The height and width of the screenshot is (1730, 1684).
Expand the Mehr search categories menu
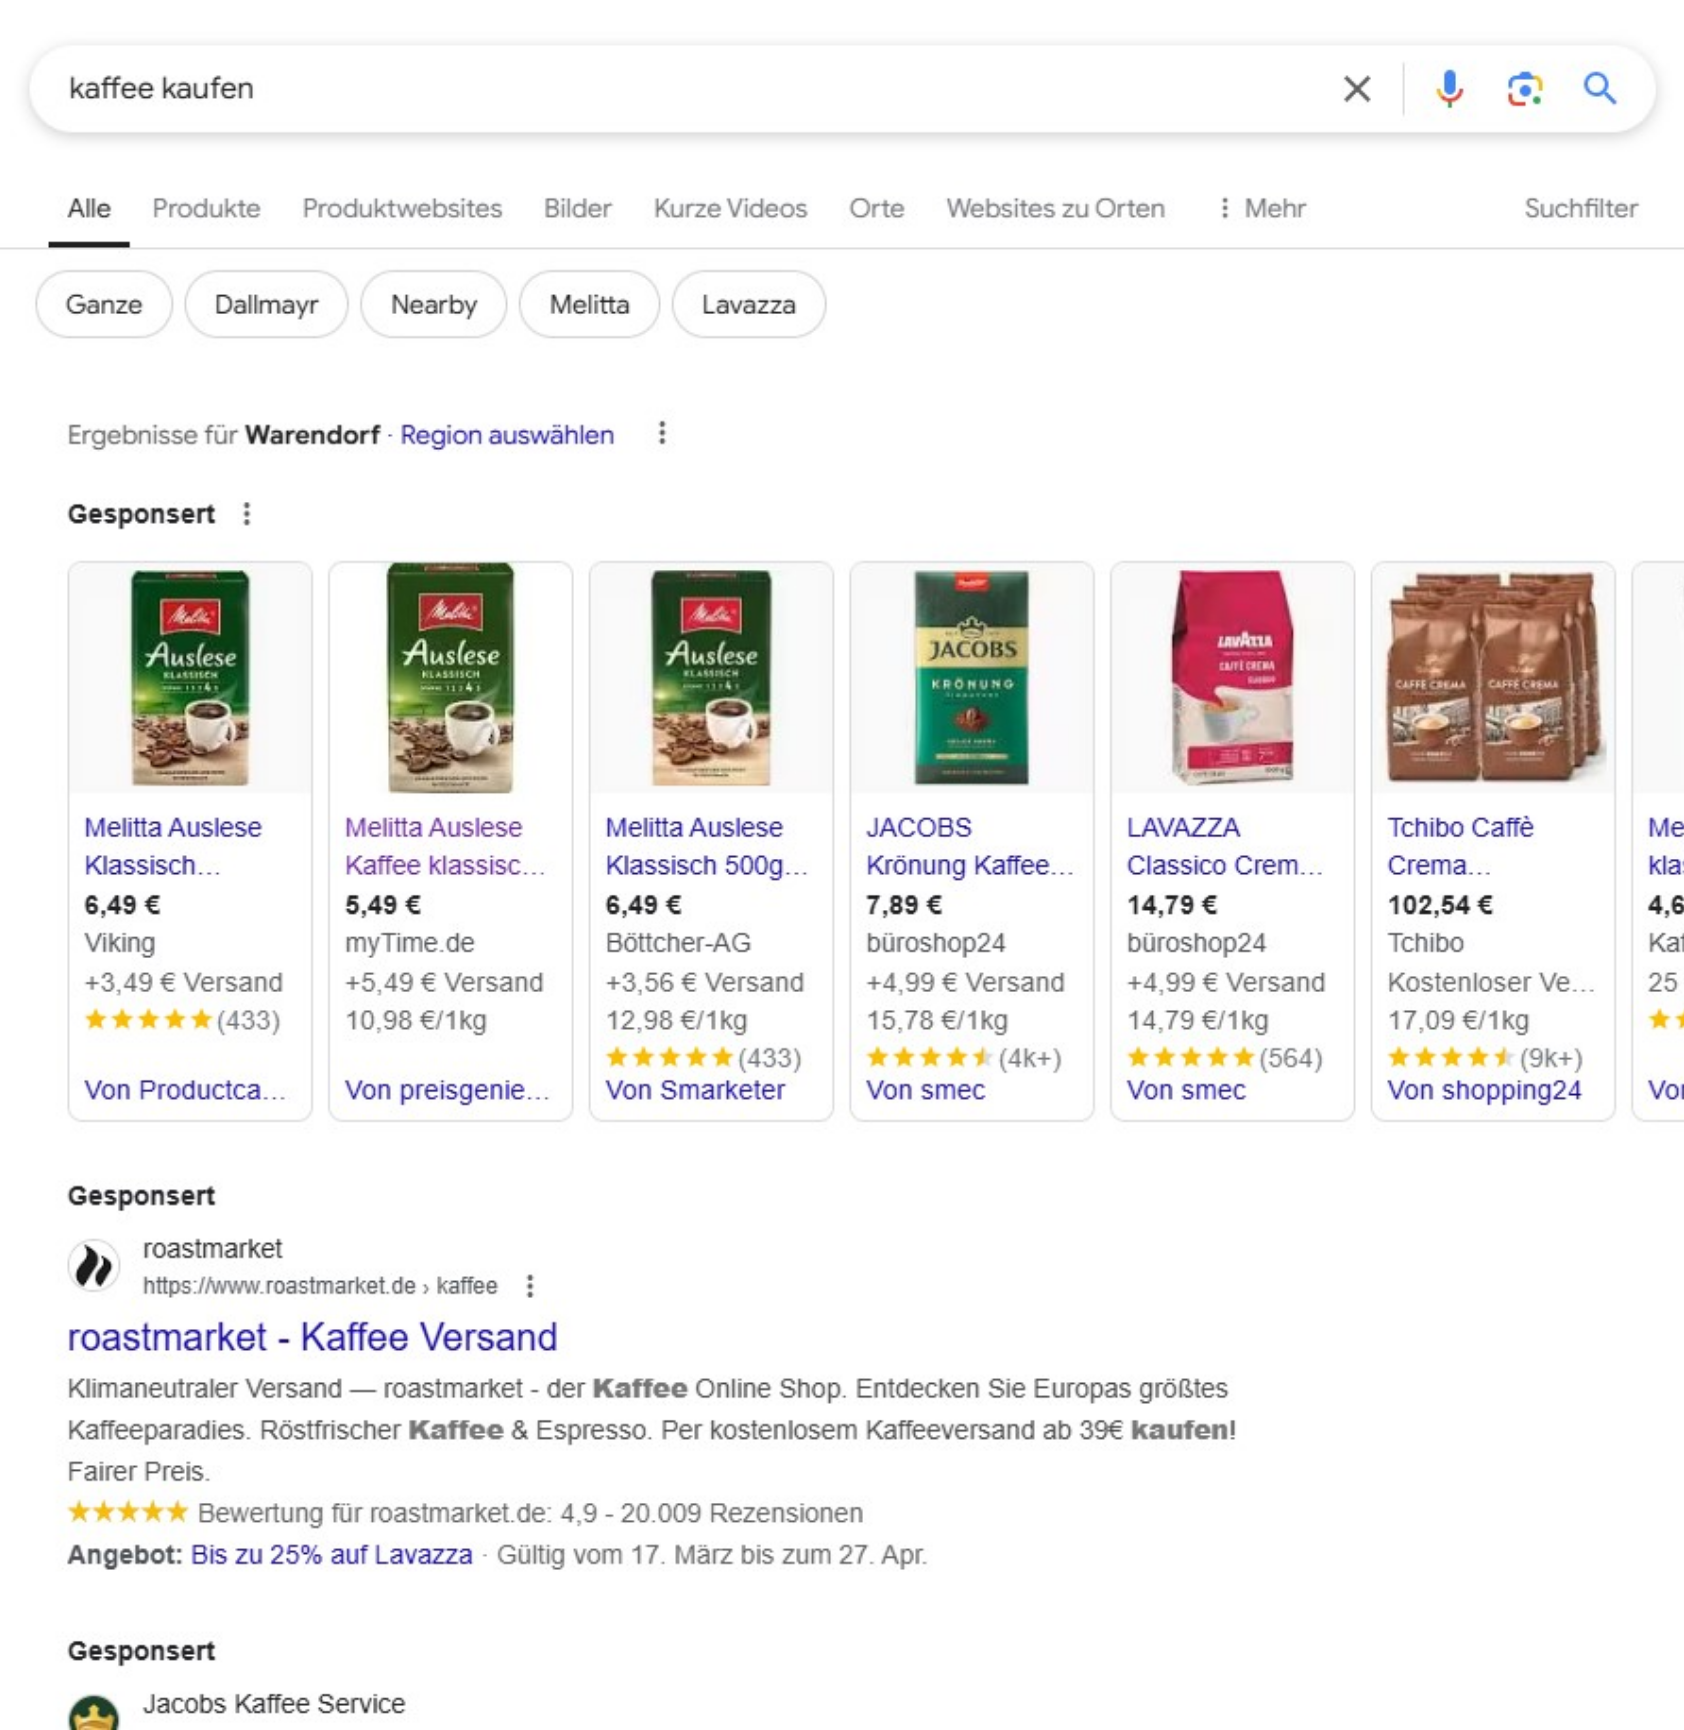1262,208
